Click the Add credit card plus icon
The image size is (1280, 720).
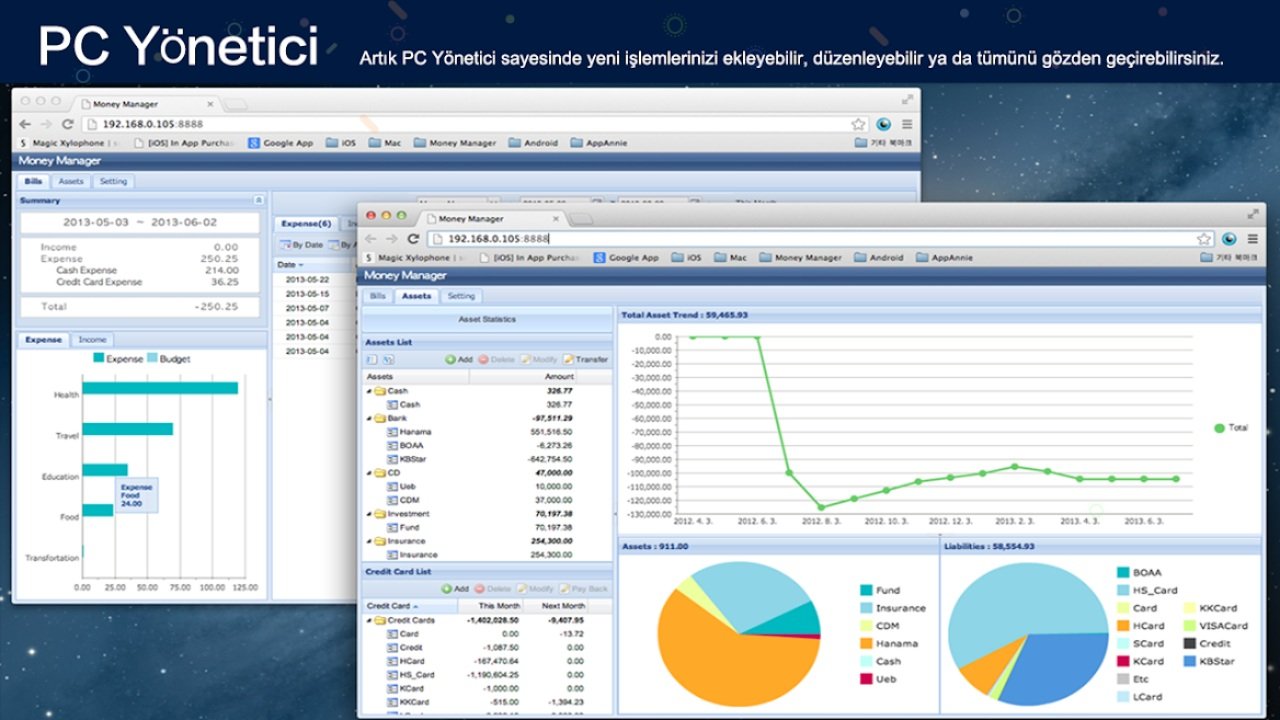[x=447, y=589]
